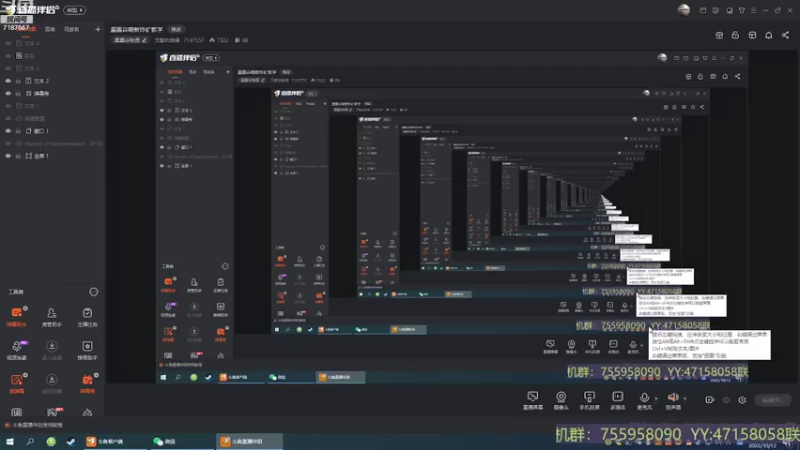Hide the 文本 2 source

coord(8,81)
